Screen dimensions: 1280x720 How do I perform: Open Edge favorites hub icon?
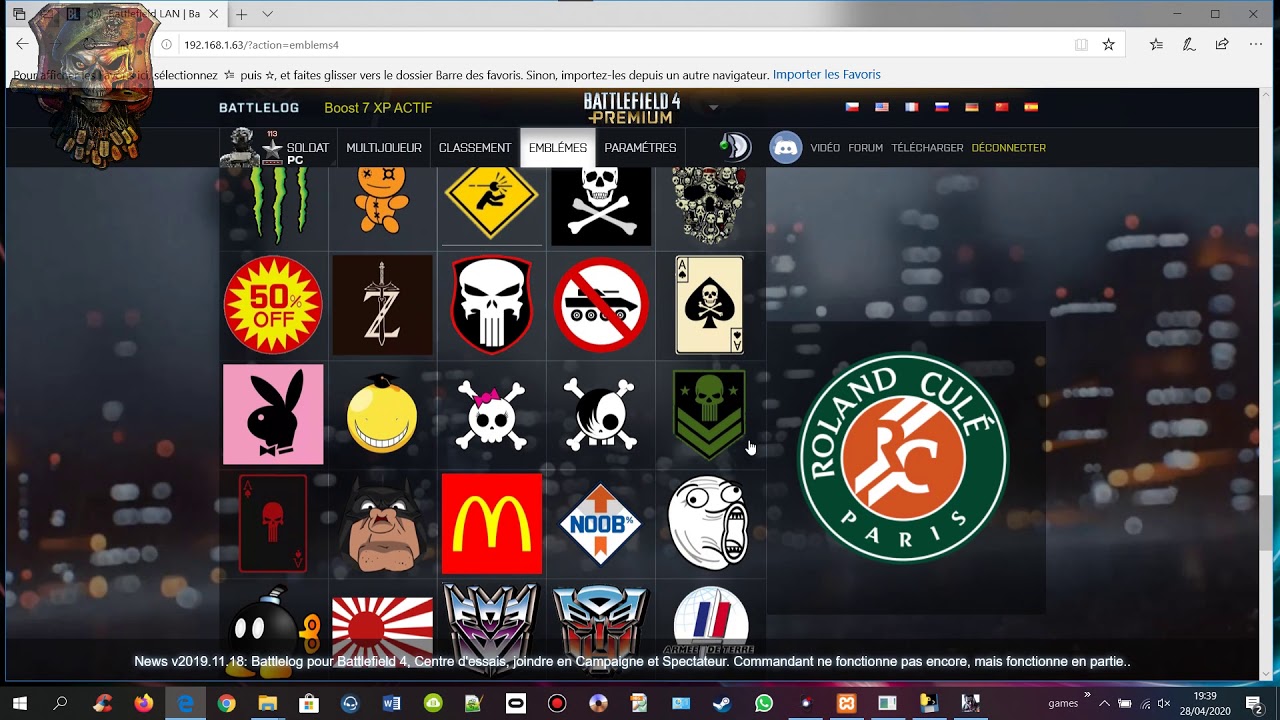pyautogui.click(x=1156, y=44)
